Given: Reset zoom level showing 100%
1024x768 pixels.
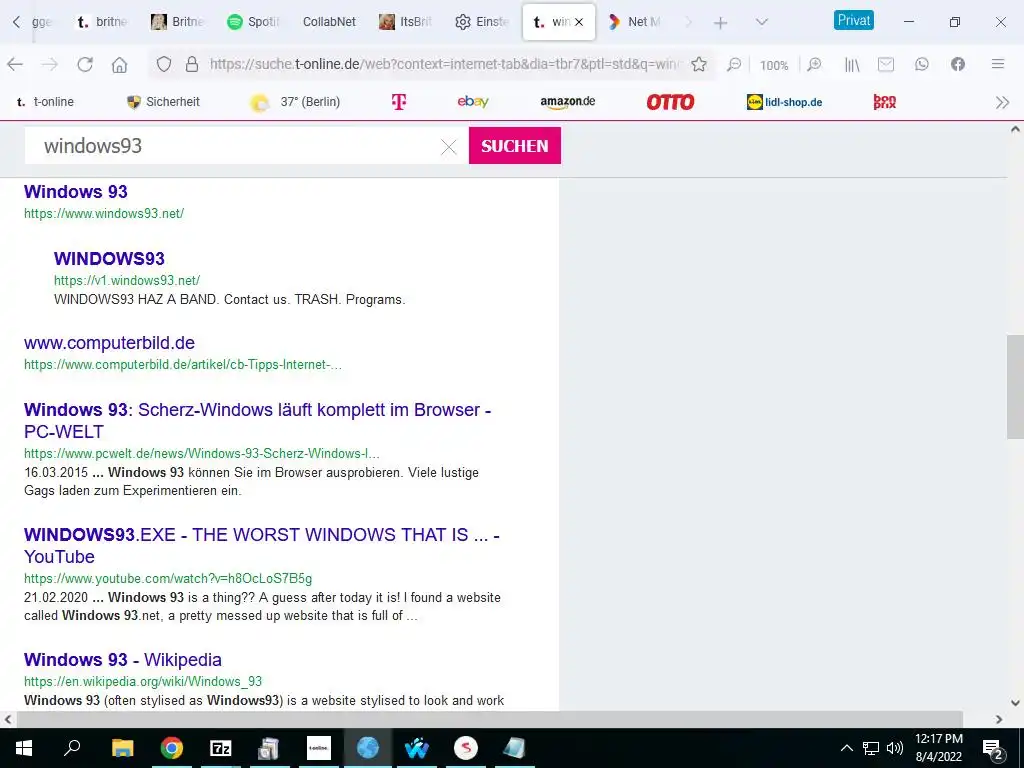Looking at the screenshot, I should [x=774, y=65].
